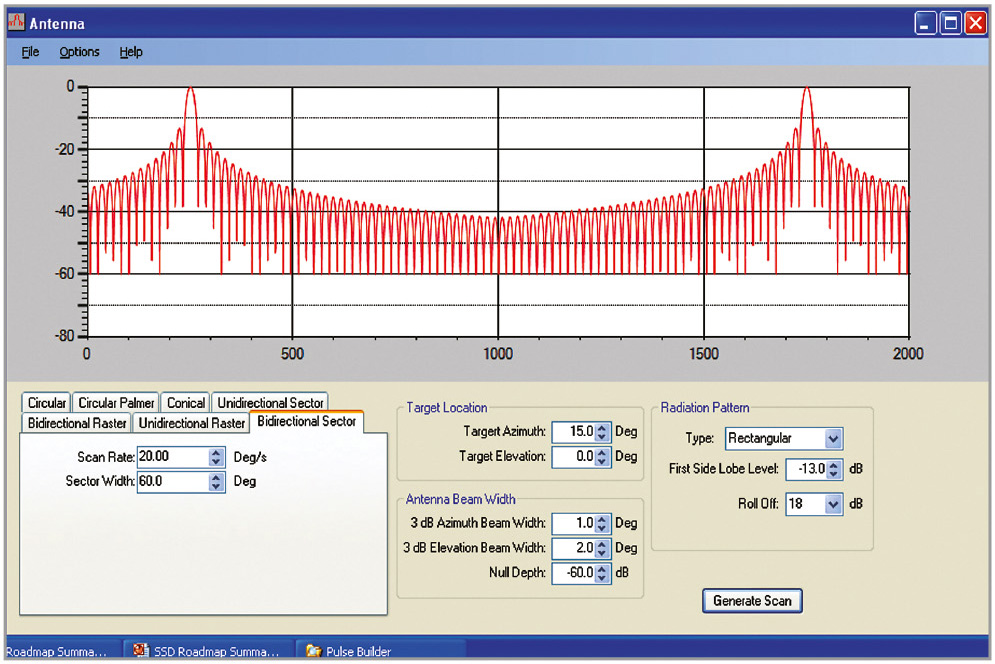This screenshot has height=664, width=995.
Task: Click the Target Elevation input field
Action: click(x=573, y=457)
